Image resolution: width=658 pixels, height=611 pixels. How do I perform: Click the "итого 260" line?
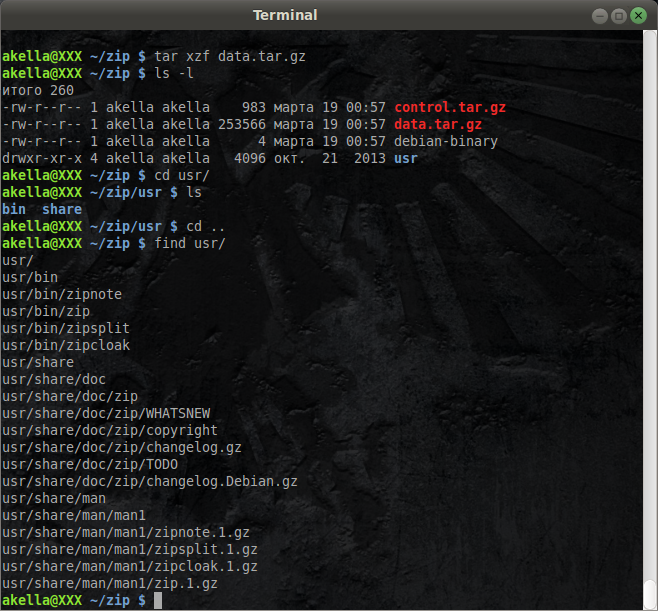coord(38,91)
